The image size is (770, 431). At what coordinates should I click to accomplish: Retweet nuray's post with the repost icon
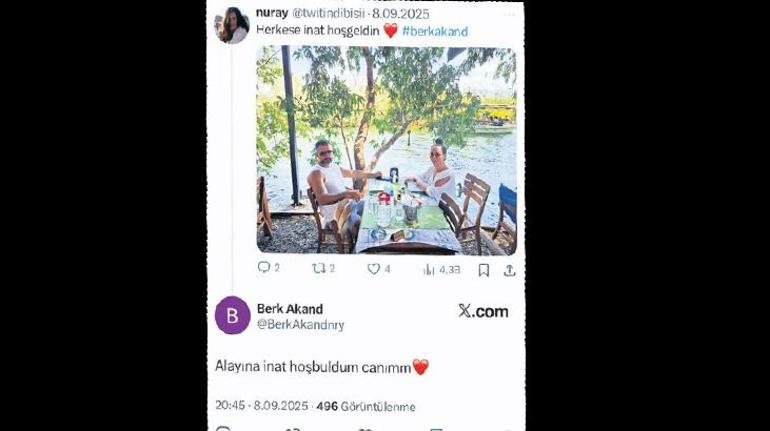320,268
